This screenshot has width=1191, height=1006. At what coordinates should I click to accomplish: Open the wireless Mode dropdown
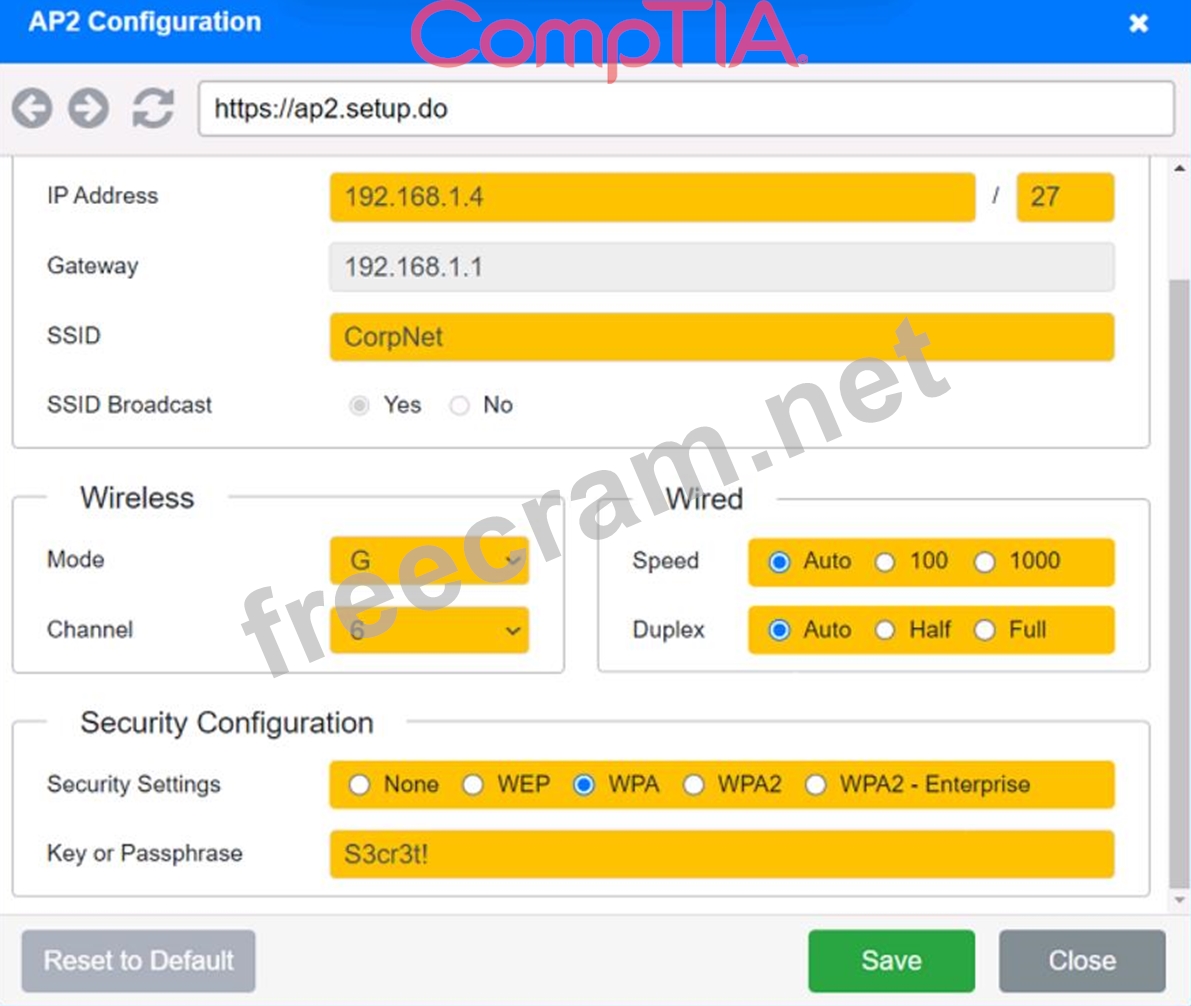click(429, 561)
